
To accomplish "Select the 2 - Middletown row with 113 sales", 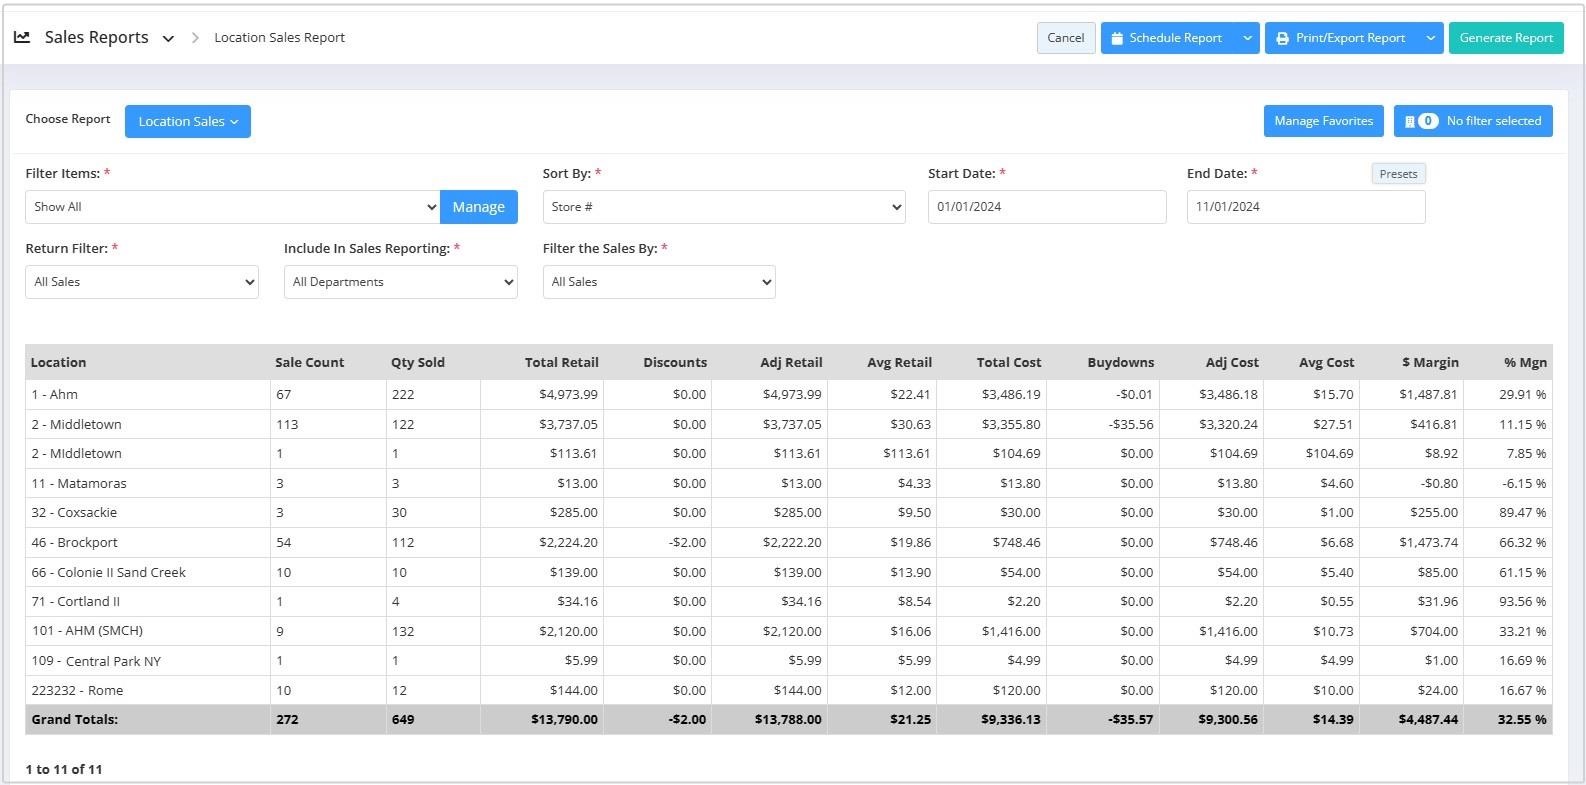I will (788, 424).
